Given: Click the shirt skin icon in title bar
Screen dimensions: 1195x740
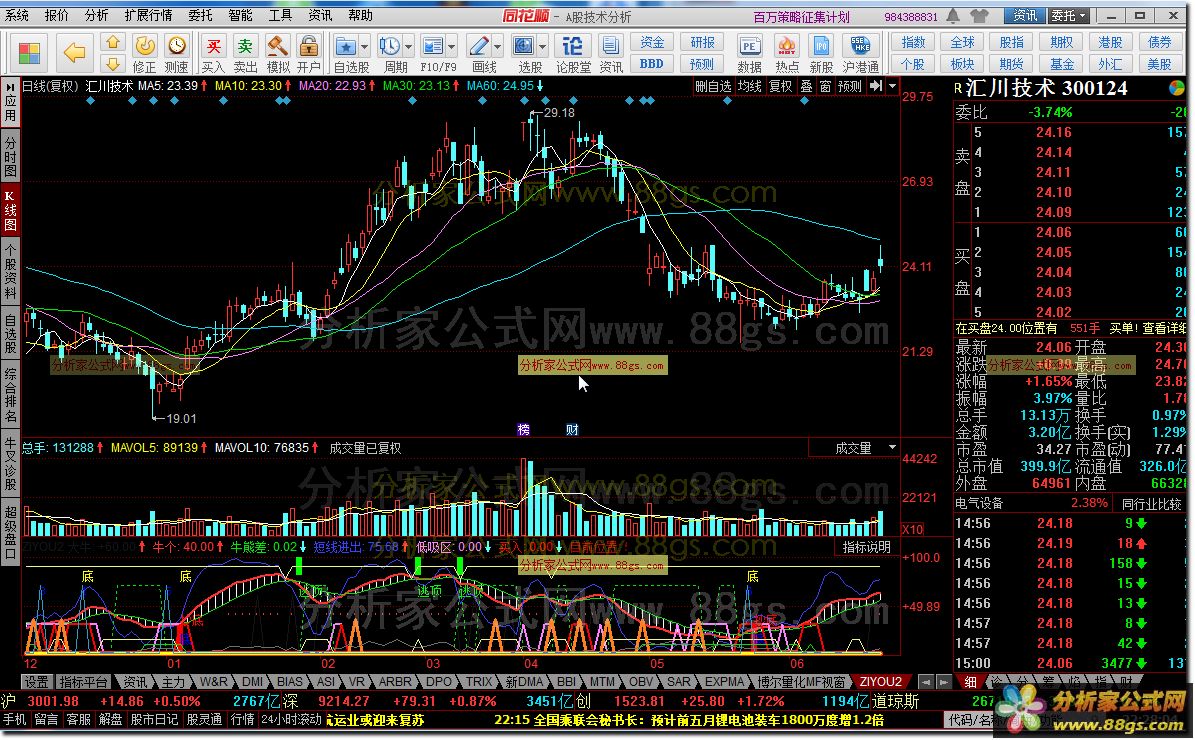Looking at the screenshot, I should [x=979, y=16].
